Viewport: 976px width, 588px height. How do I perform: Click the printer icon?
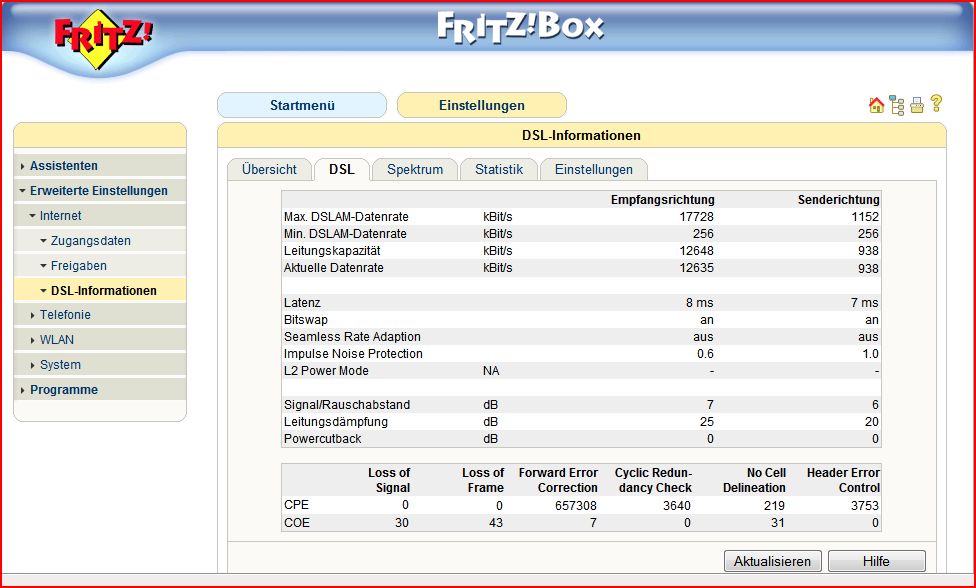coord(917,105)
